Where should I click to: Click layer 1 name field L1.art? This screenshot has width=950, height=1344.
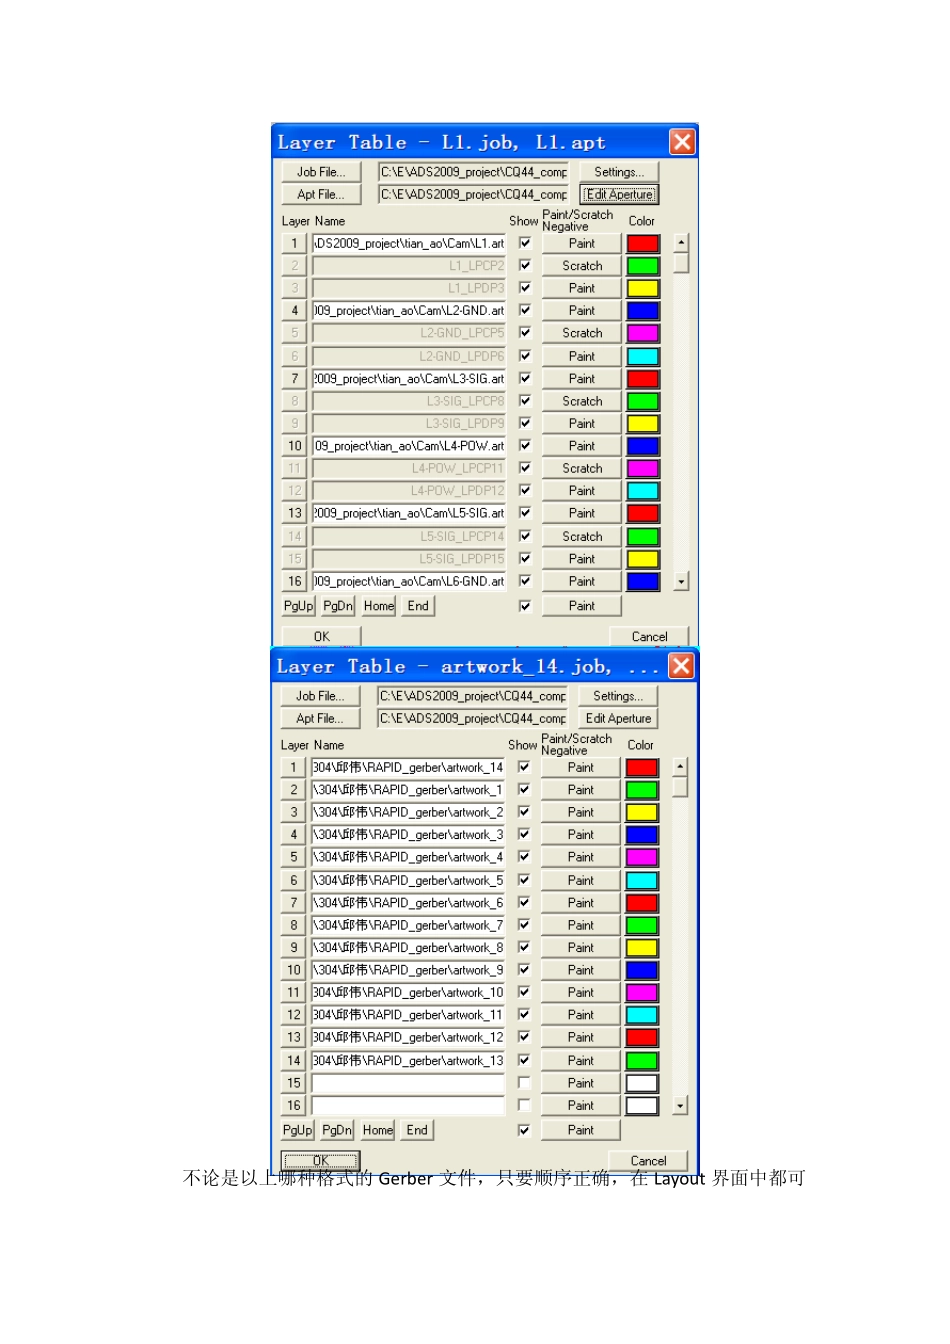[x=409, y=243]
